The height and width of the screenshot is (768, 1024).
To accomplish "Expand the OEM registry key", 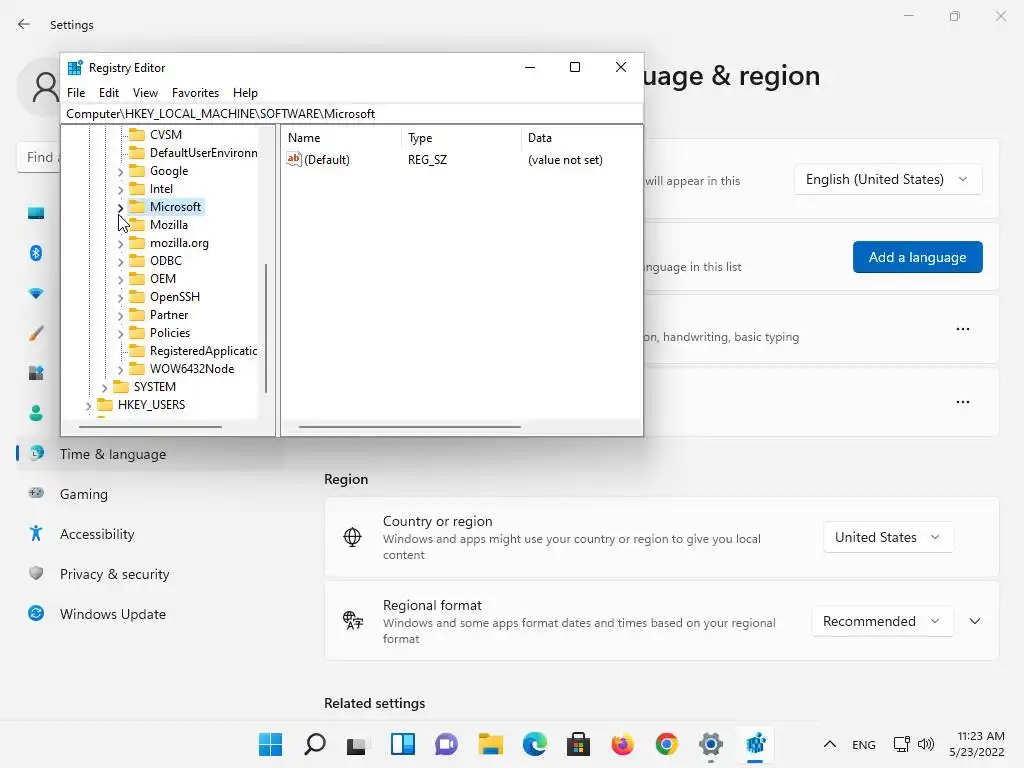I will click(x=120, y=280).
